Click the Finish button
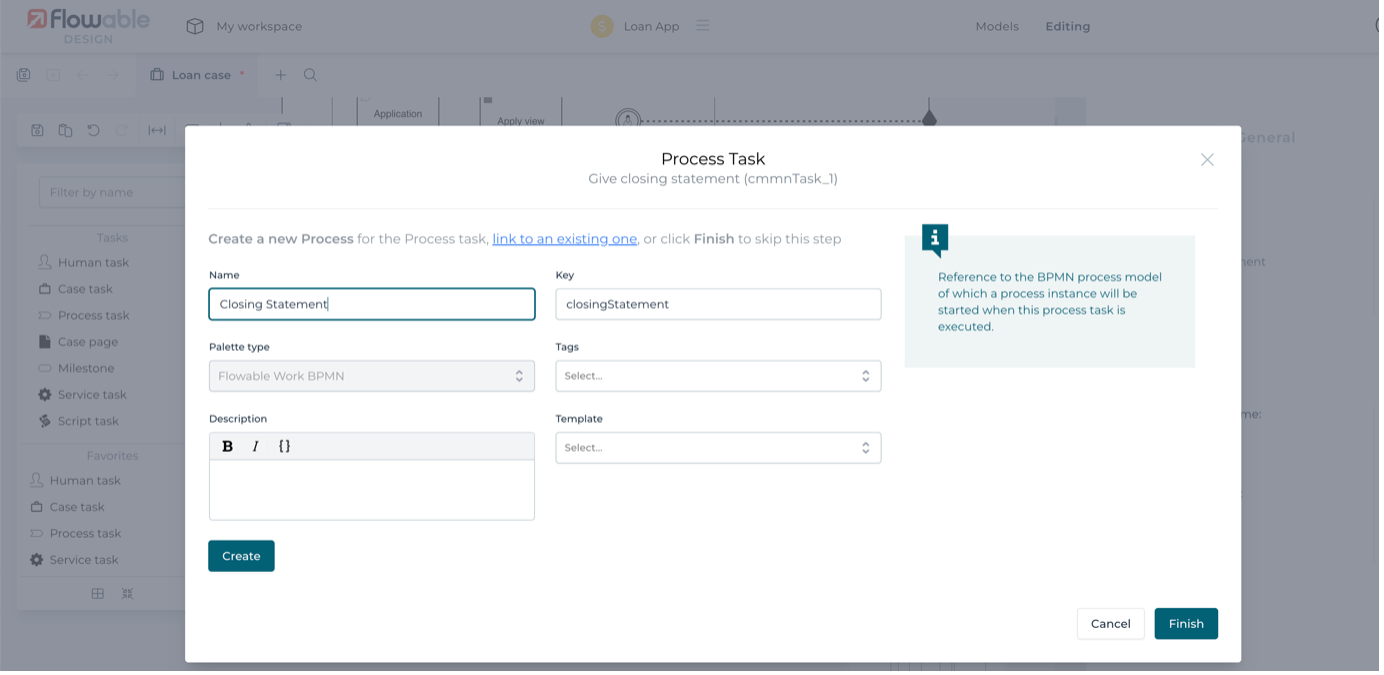This screenshot has width=1384, height=675. [x=1185, y=624]
